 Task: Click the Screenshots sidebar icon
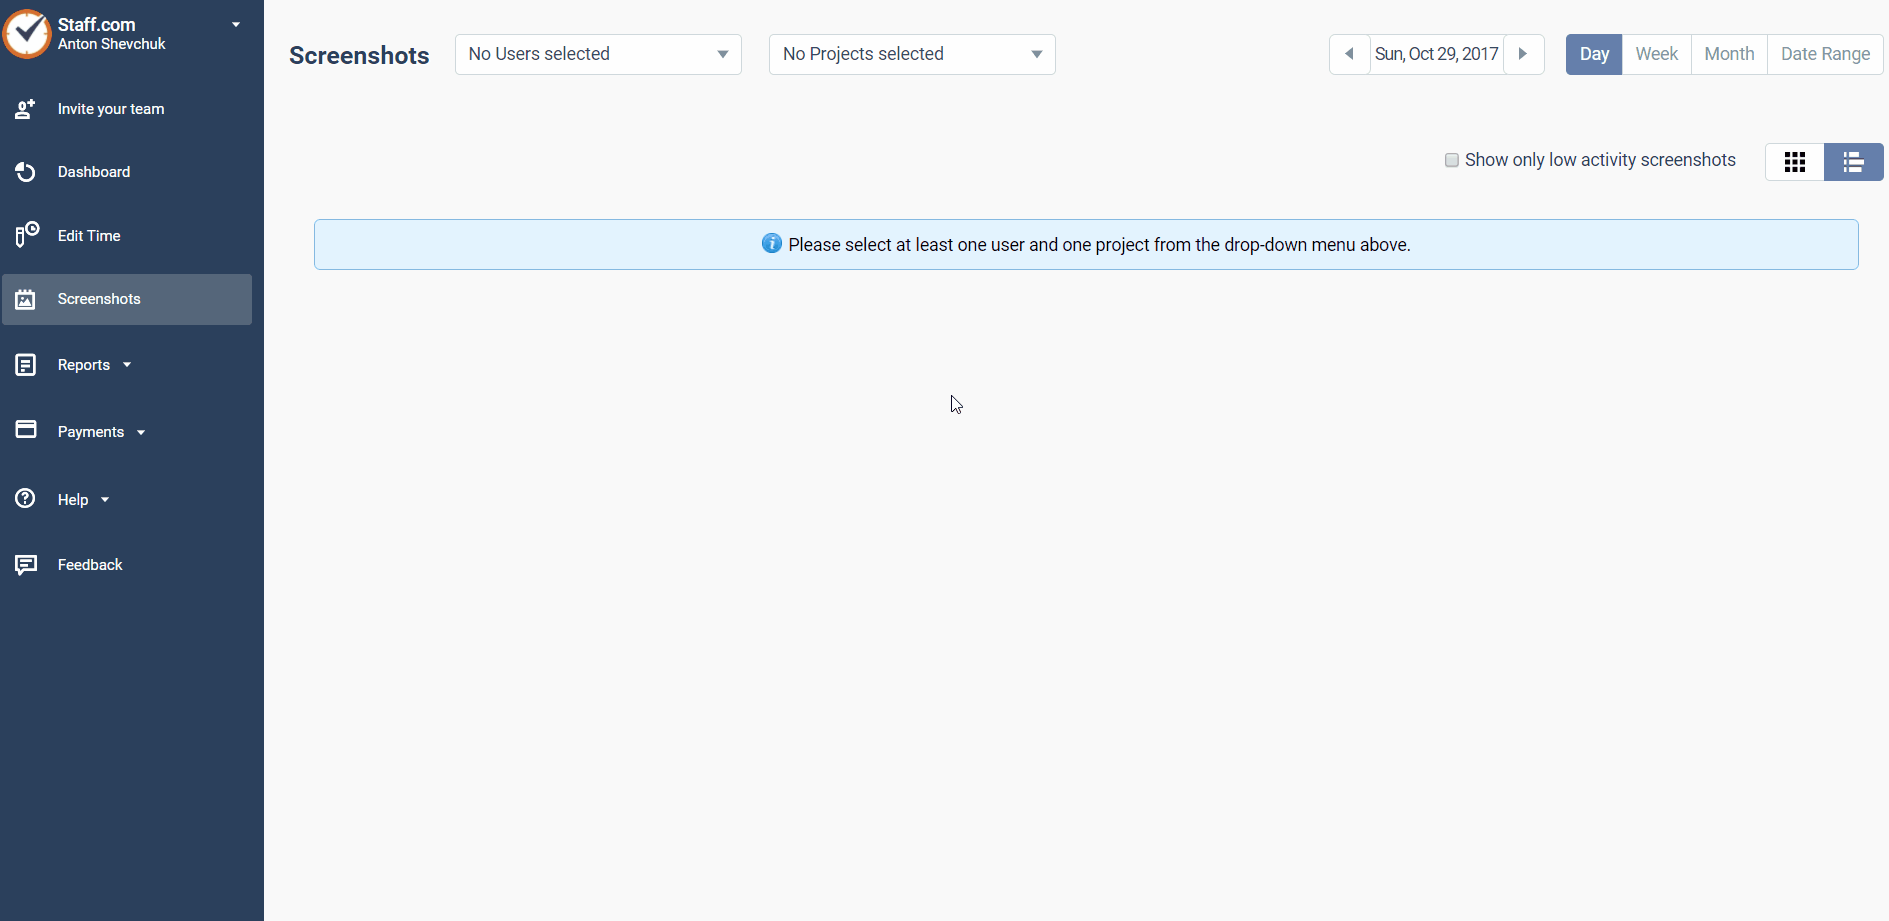[25, 299]
